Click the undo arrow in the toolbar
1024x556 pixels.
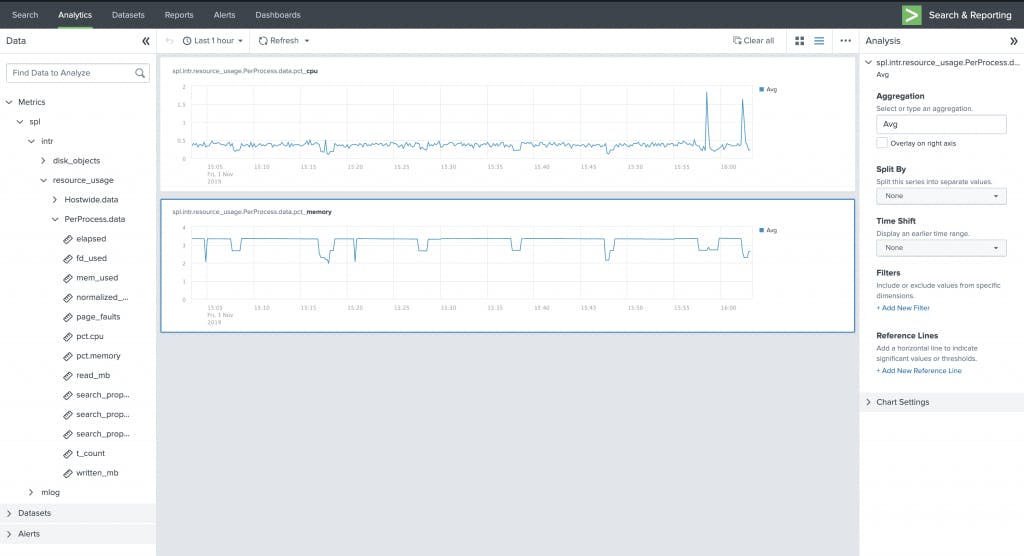[170, 41]
